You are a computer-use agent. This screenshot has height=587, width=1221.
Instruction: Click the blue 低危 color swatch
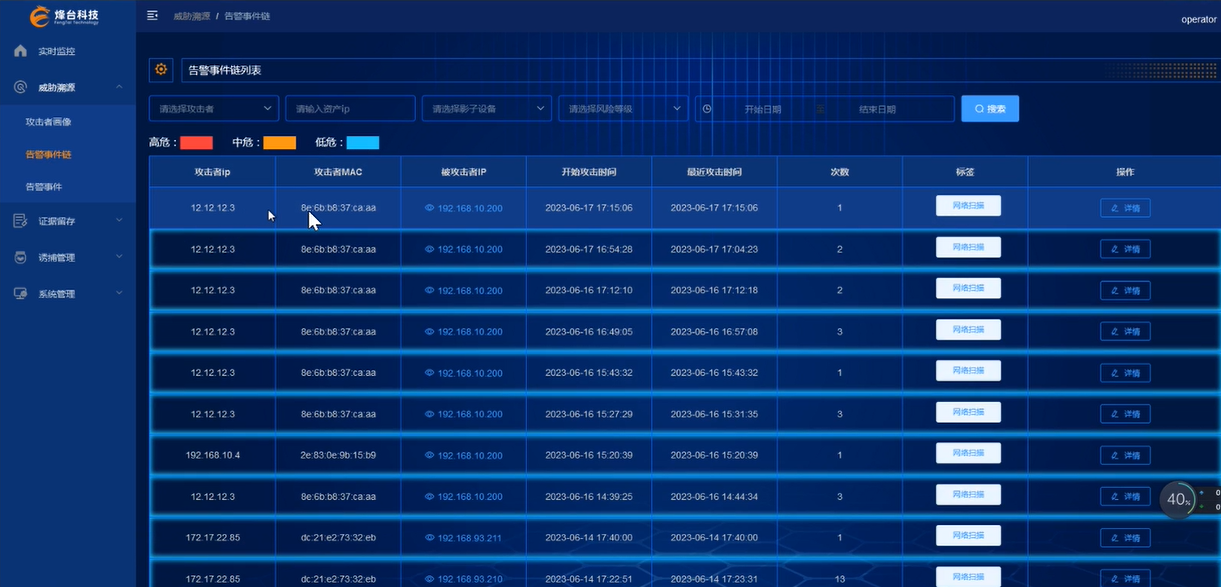click(363, 143)
